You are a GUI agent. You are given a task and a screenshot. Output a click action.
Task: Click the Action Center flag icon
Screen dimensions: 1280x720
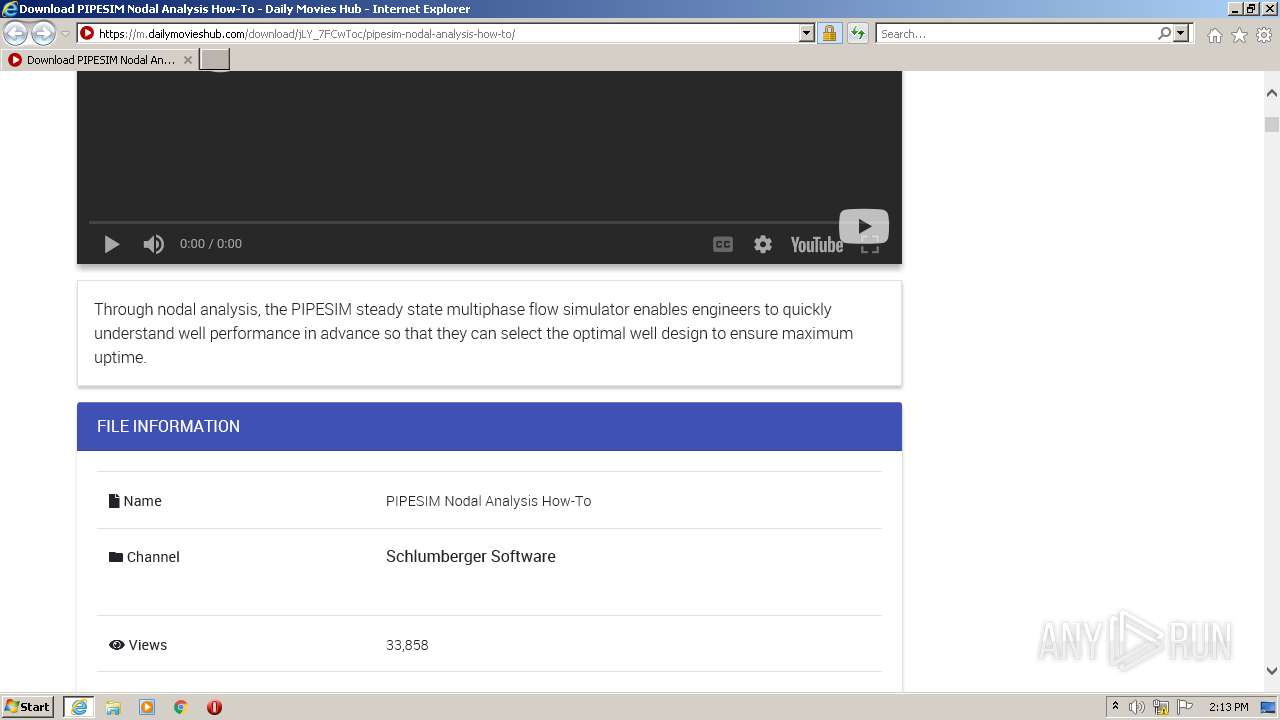pyautogui.click(x=1185, y=707)
